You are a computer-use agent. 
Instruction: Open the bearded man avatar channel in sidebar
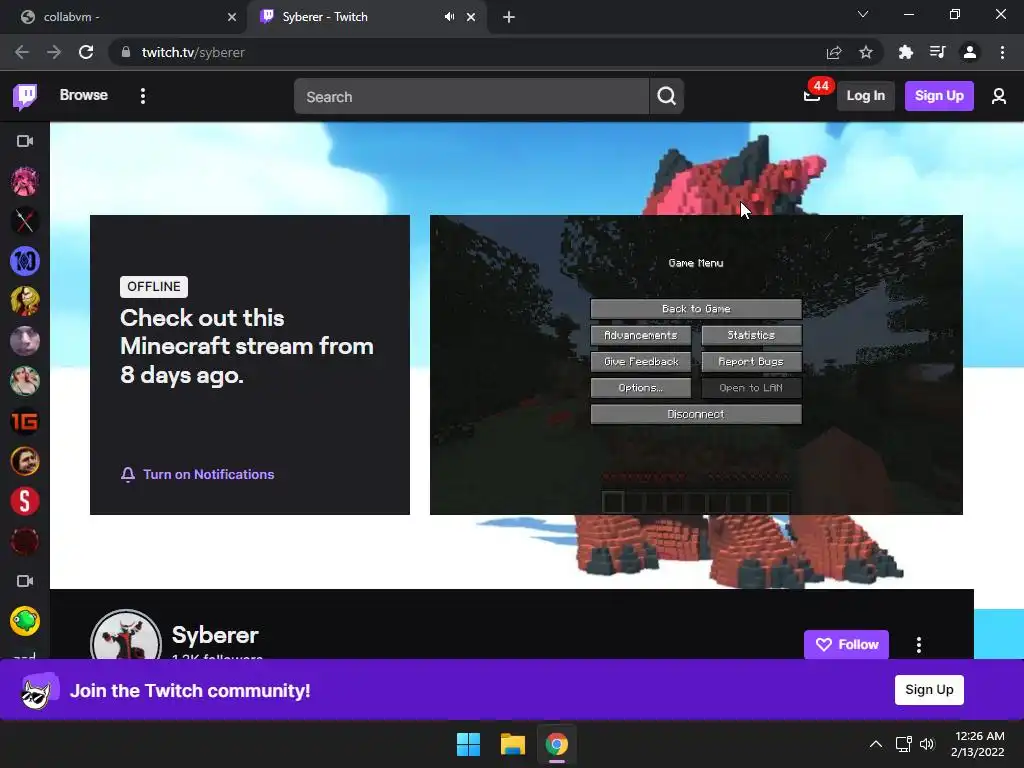point(25,462)
